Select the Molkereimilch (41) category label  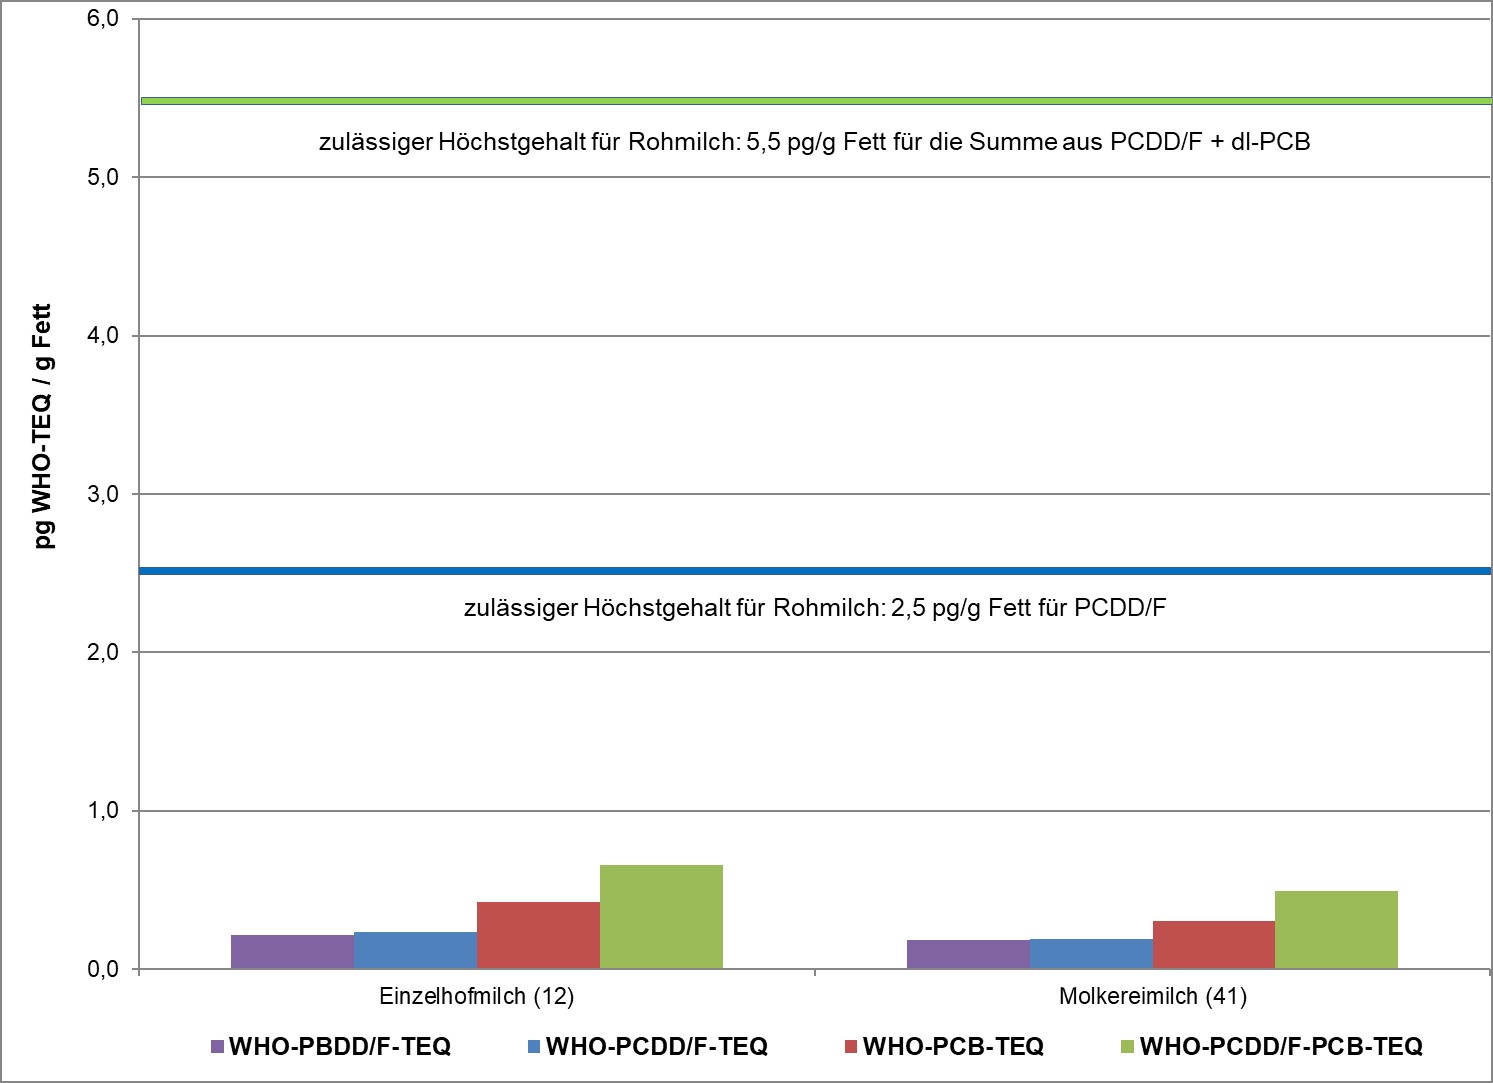click(1153, 997)
